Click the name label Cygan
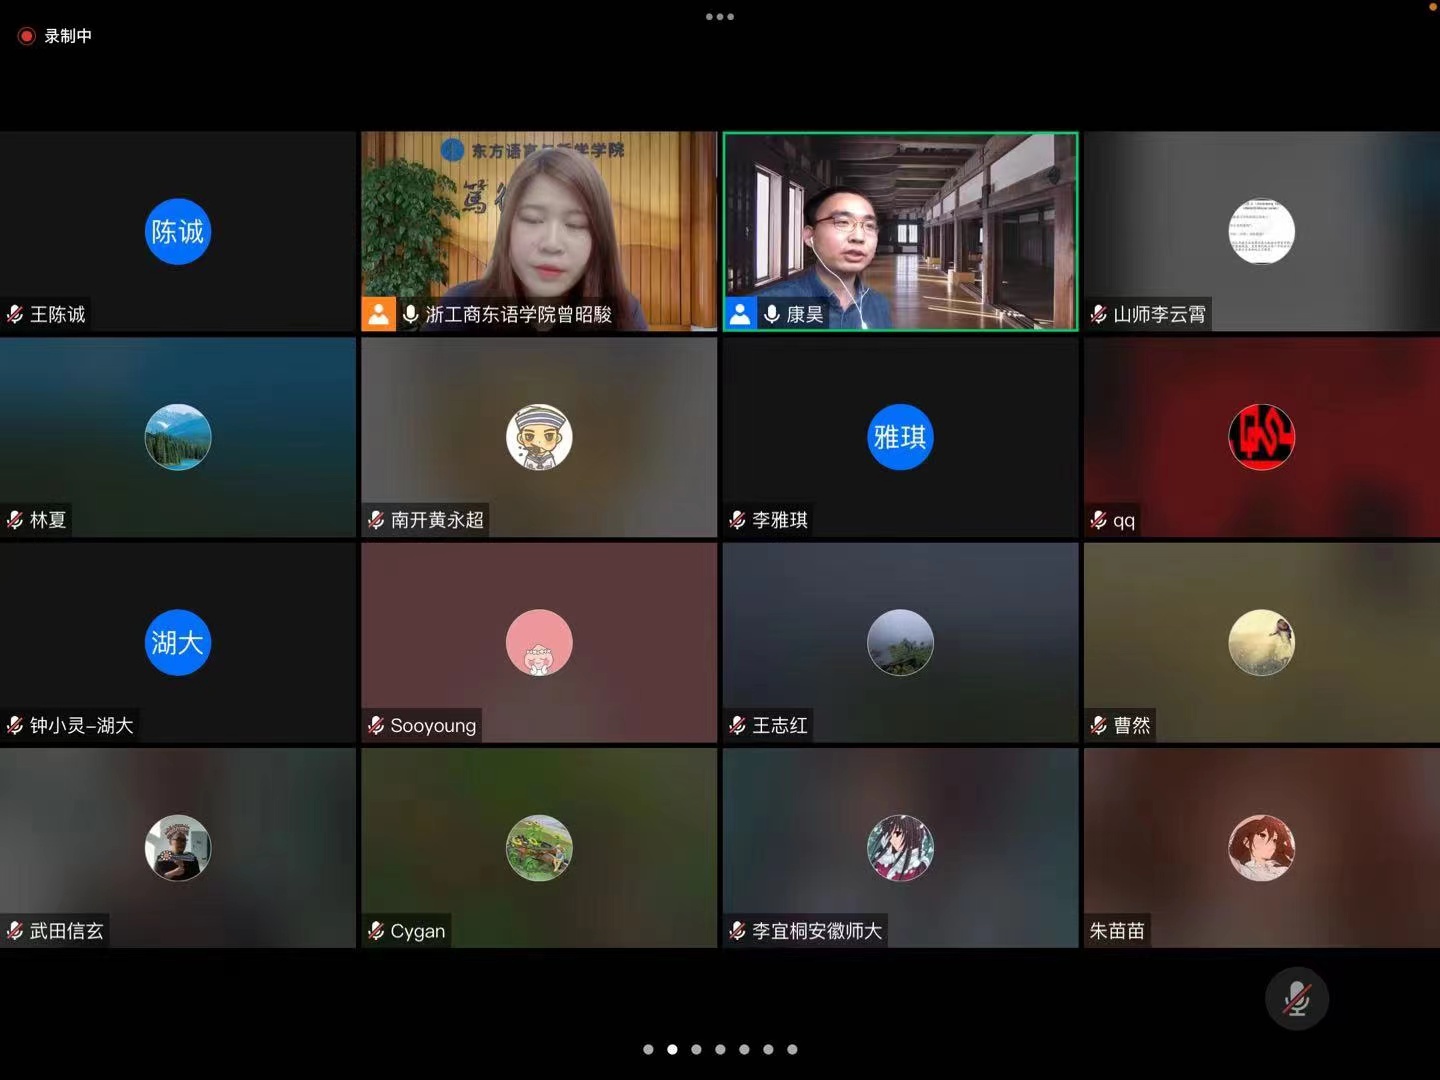1440x1080 pixels. [x=418, y=931]
